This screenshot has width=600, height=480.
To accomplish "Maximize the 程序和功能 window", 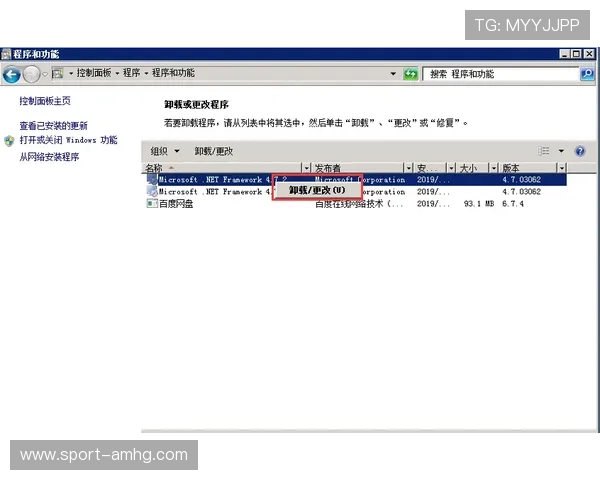I will tap(576, 54).
